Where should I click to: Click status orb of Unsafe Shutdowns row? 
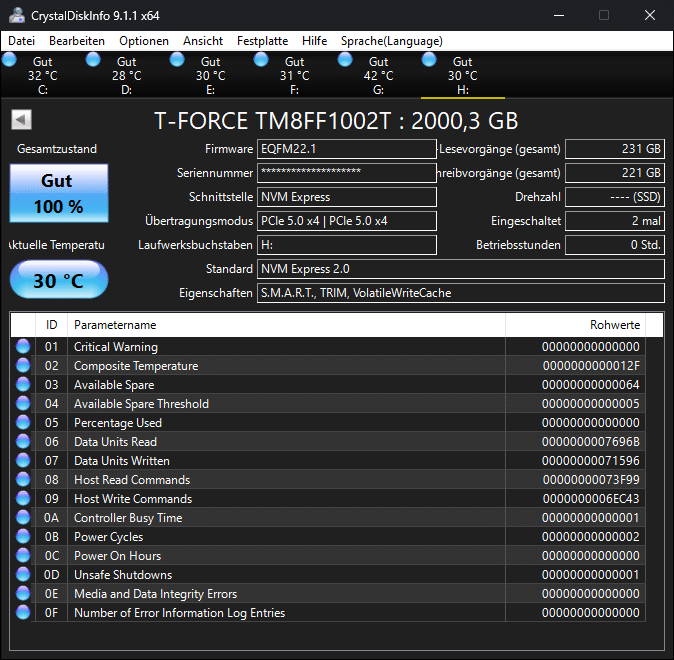(23, 575)
